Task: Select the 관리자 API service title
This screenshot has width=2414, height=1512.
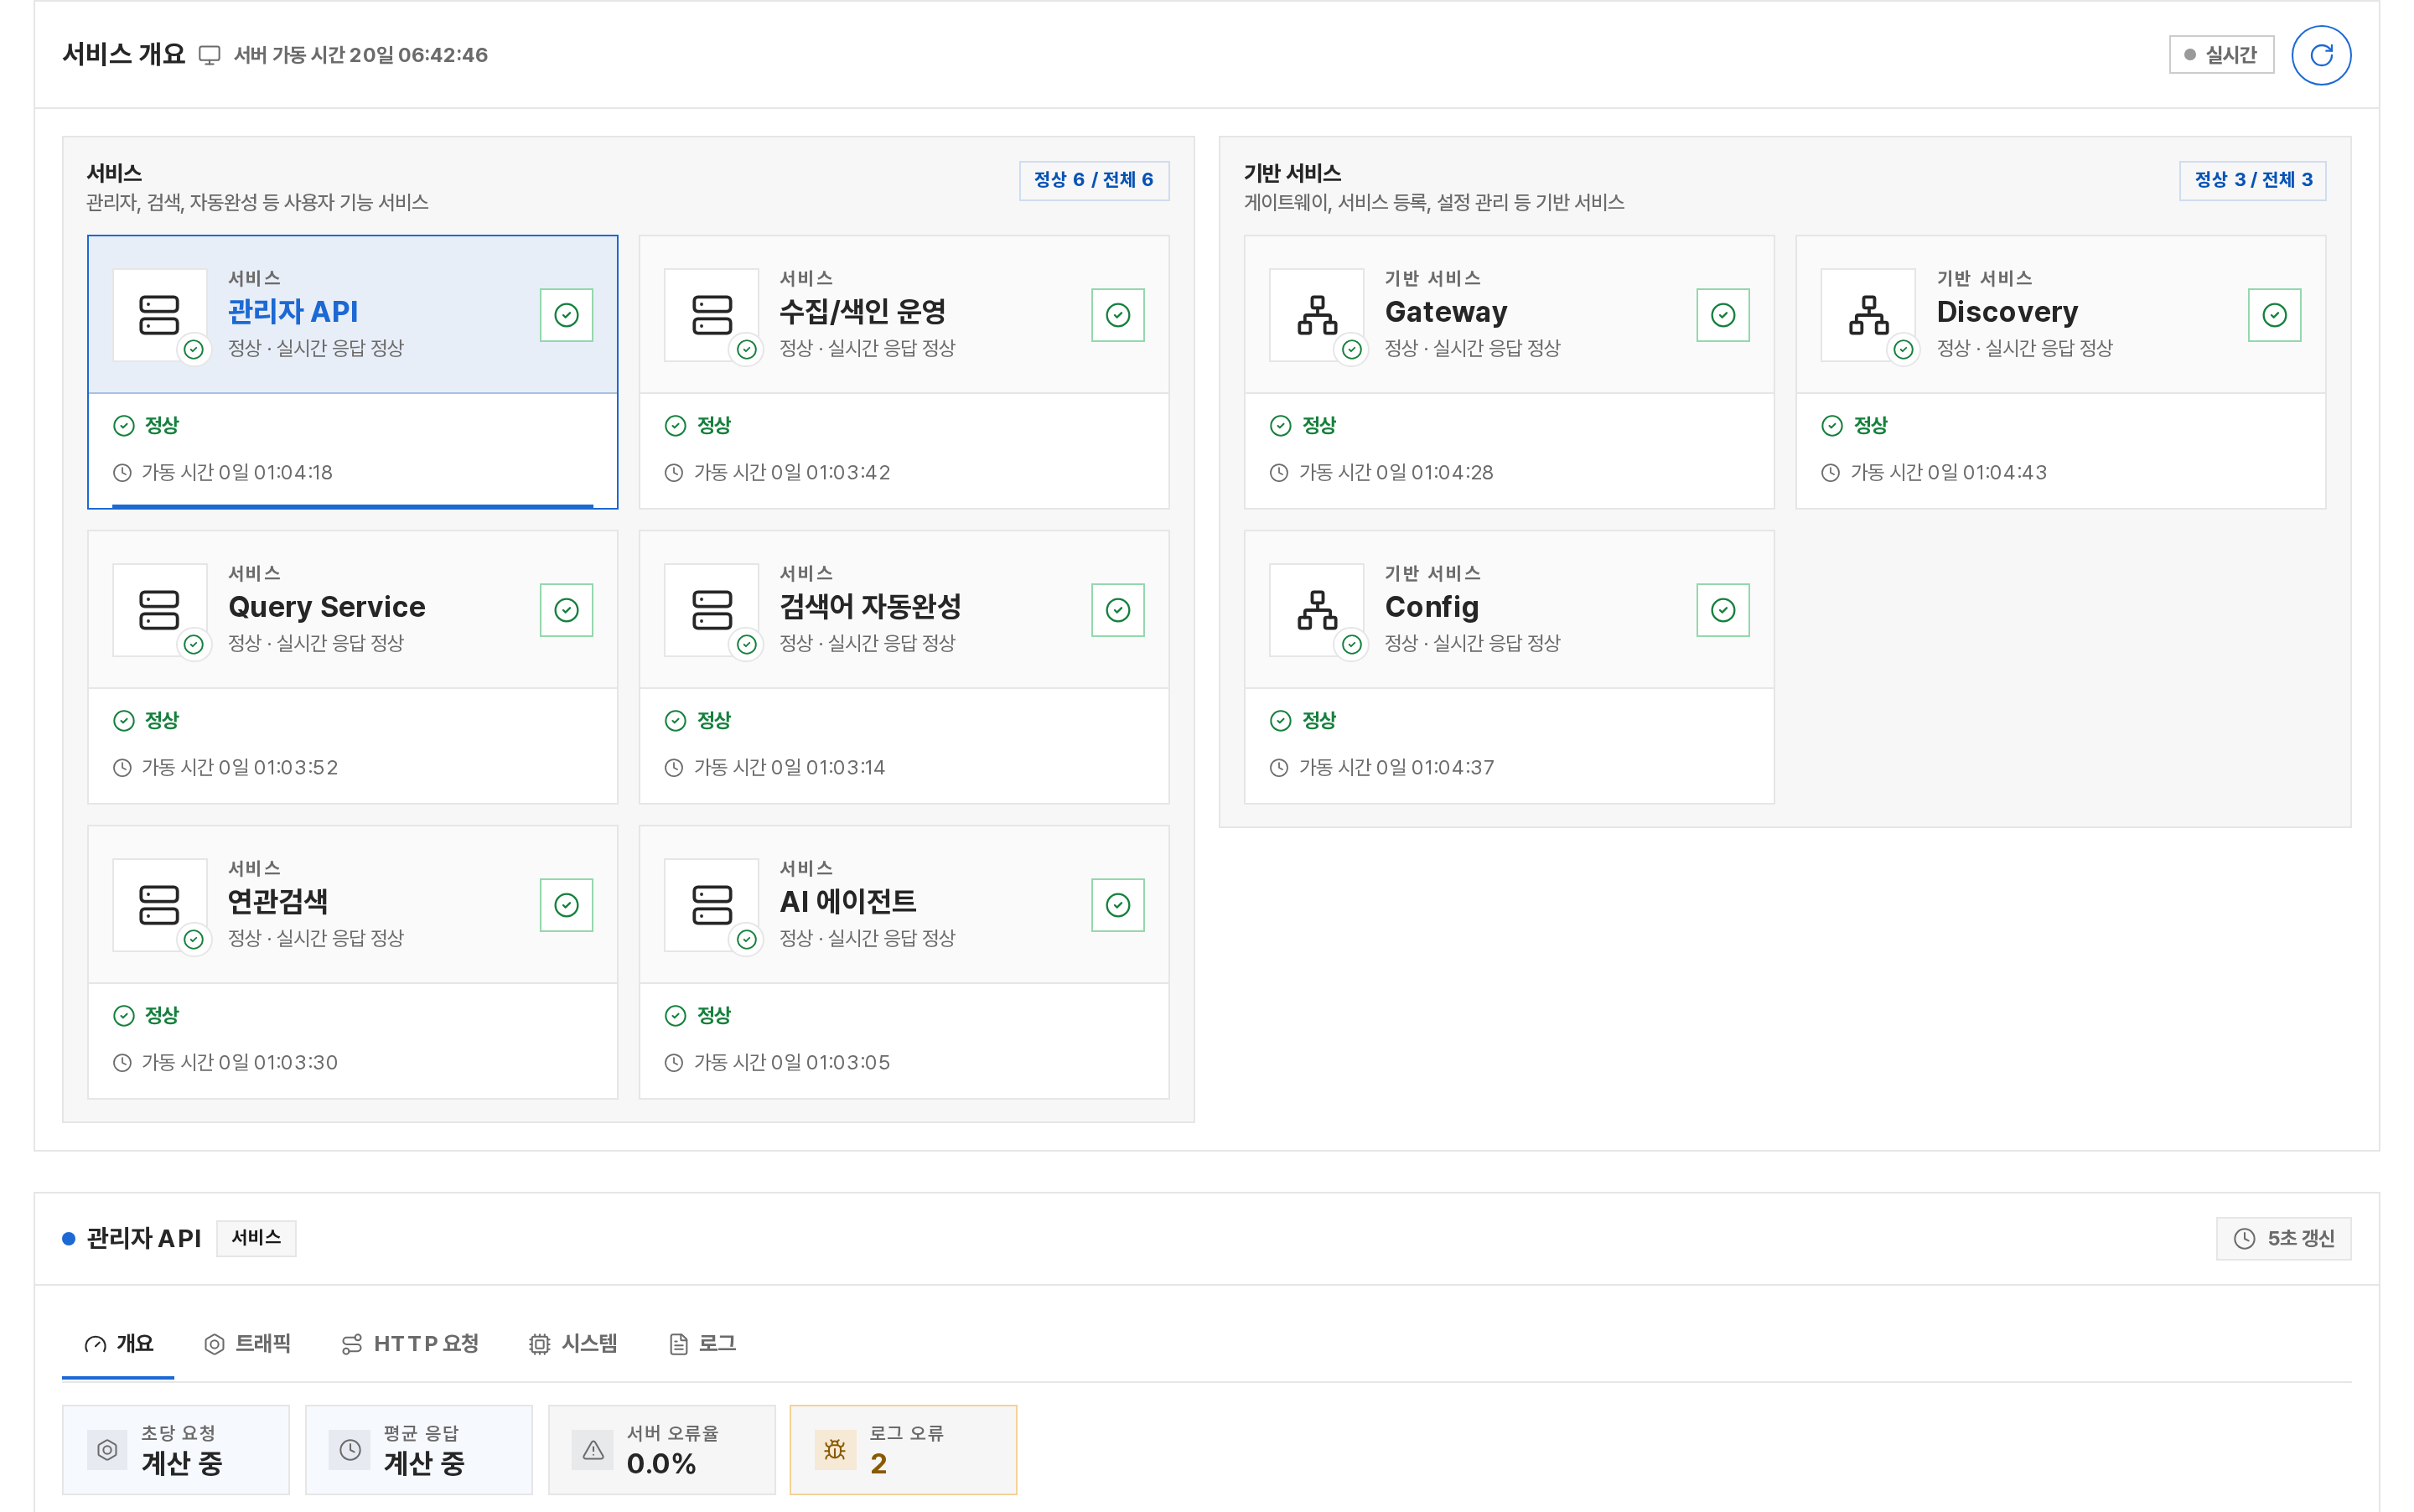Action: click(293, 312)
